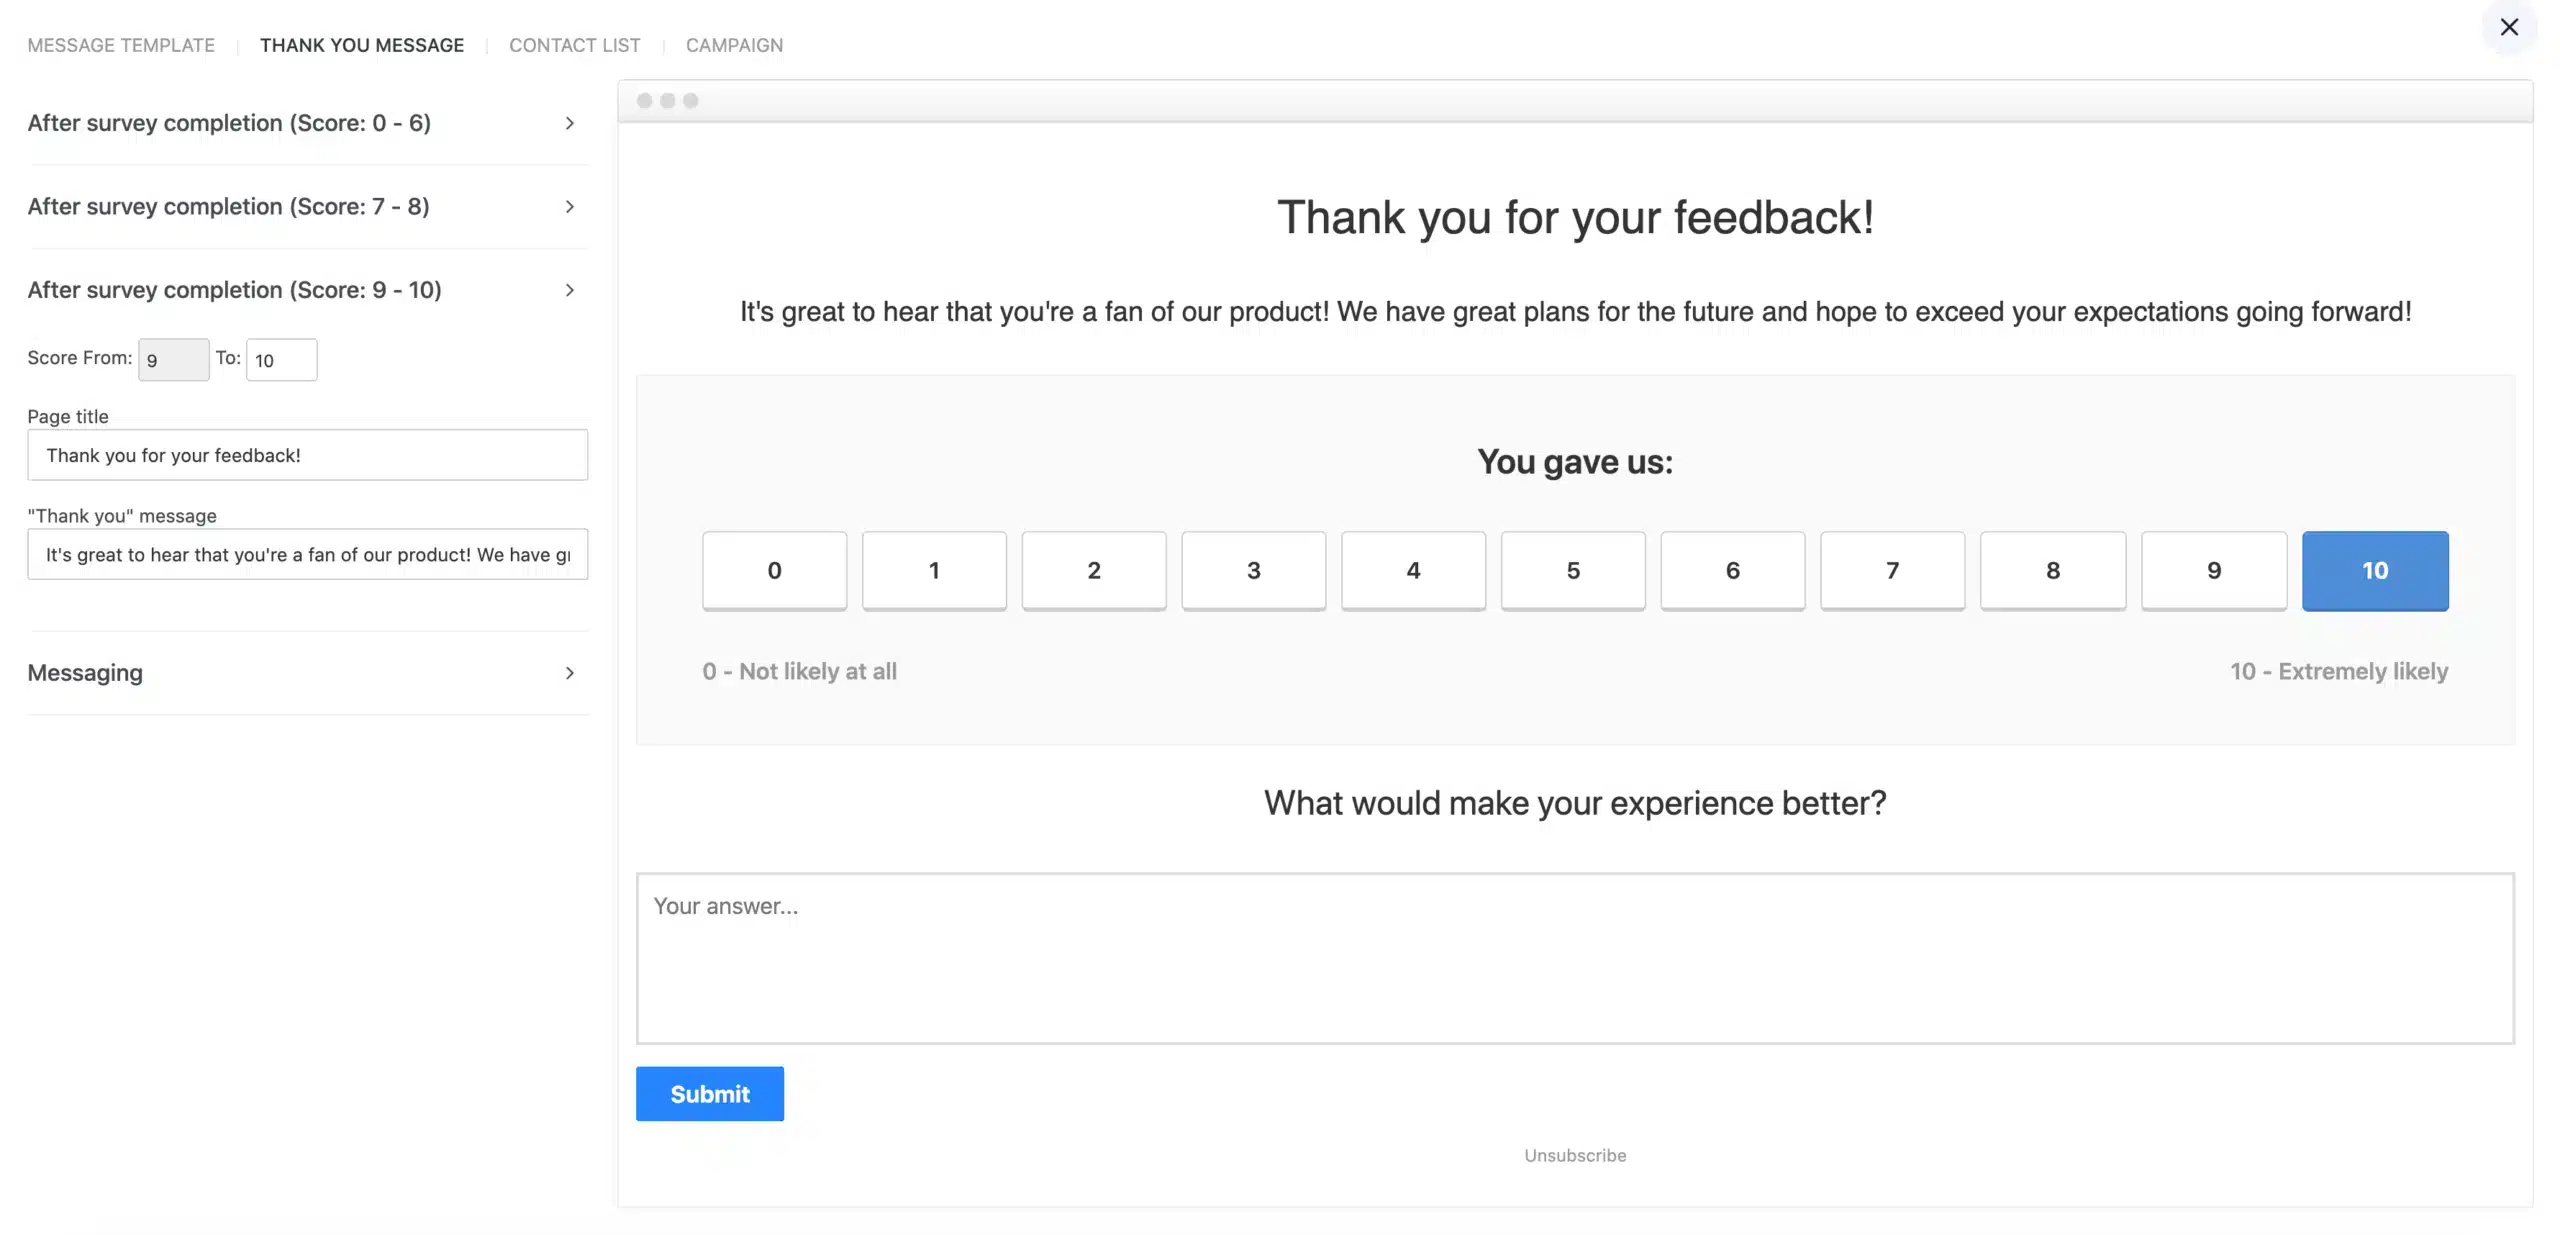Select score 1 in the preview
The height and width of the screenshot is (1235, 2560).
(x=934, y=570)
